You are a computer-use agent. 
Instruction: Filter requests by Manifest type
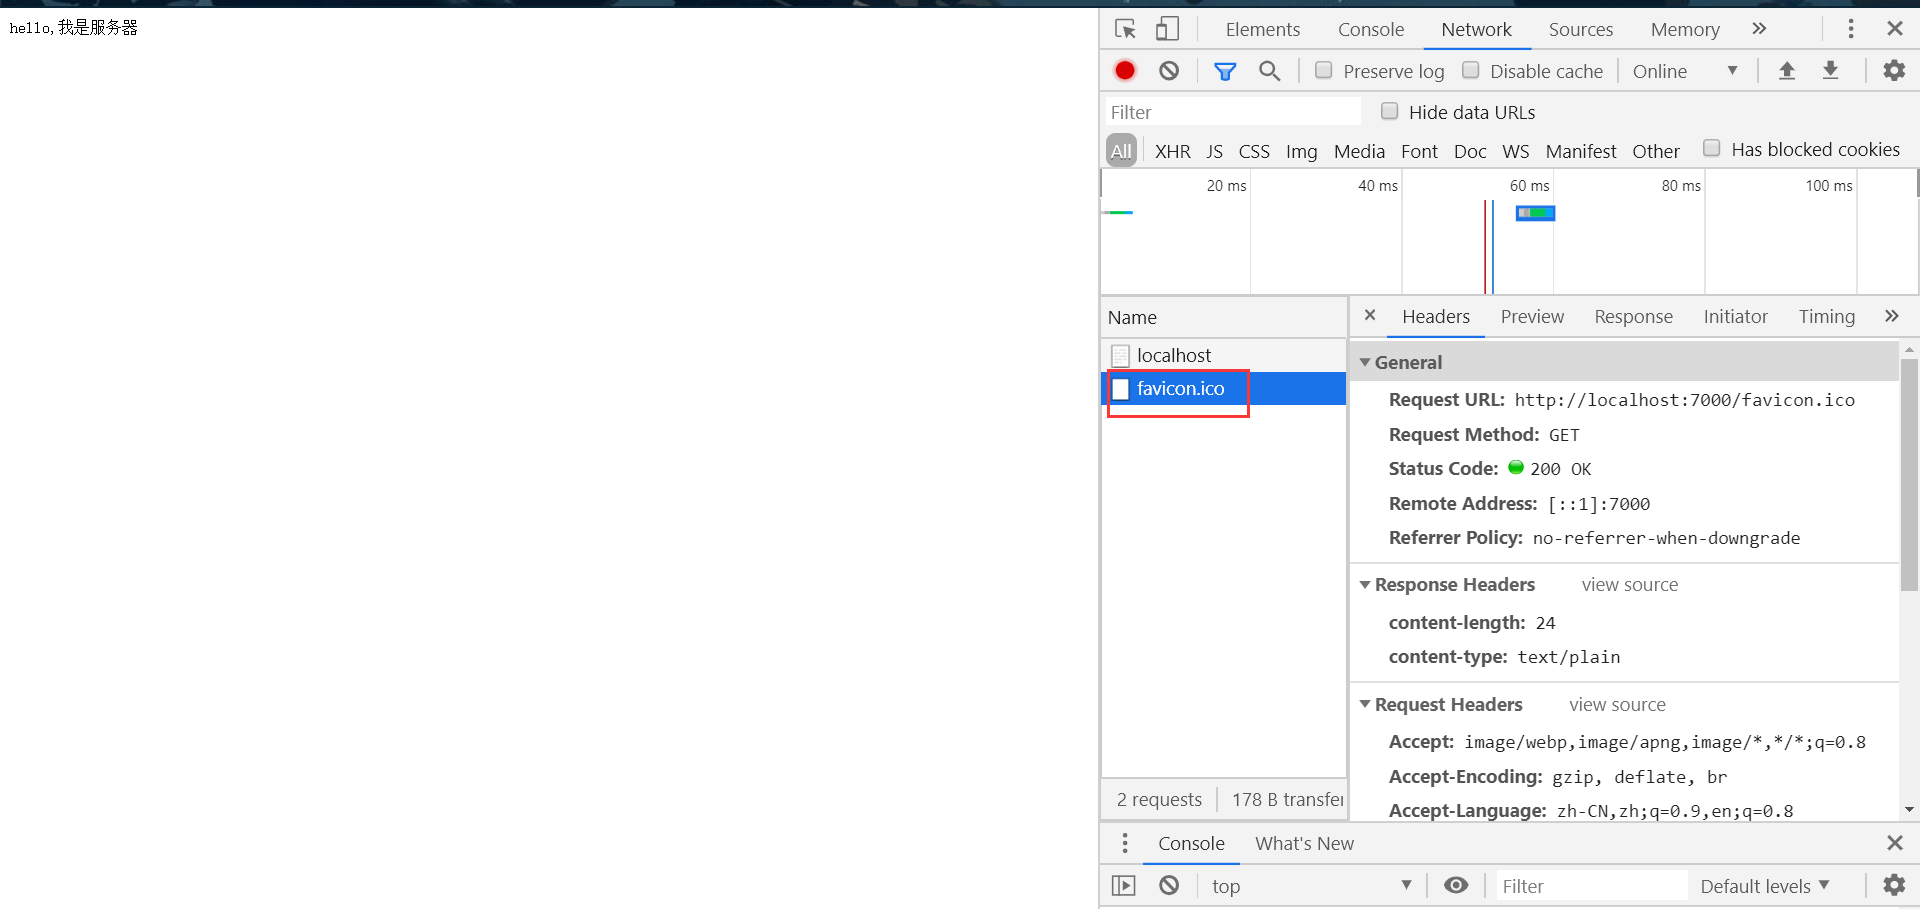pos(1580,151)
